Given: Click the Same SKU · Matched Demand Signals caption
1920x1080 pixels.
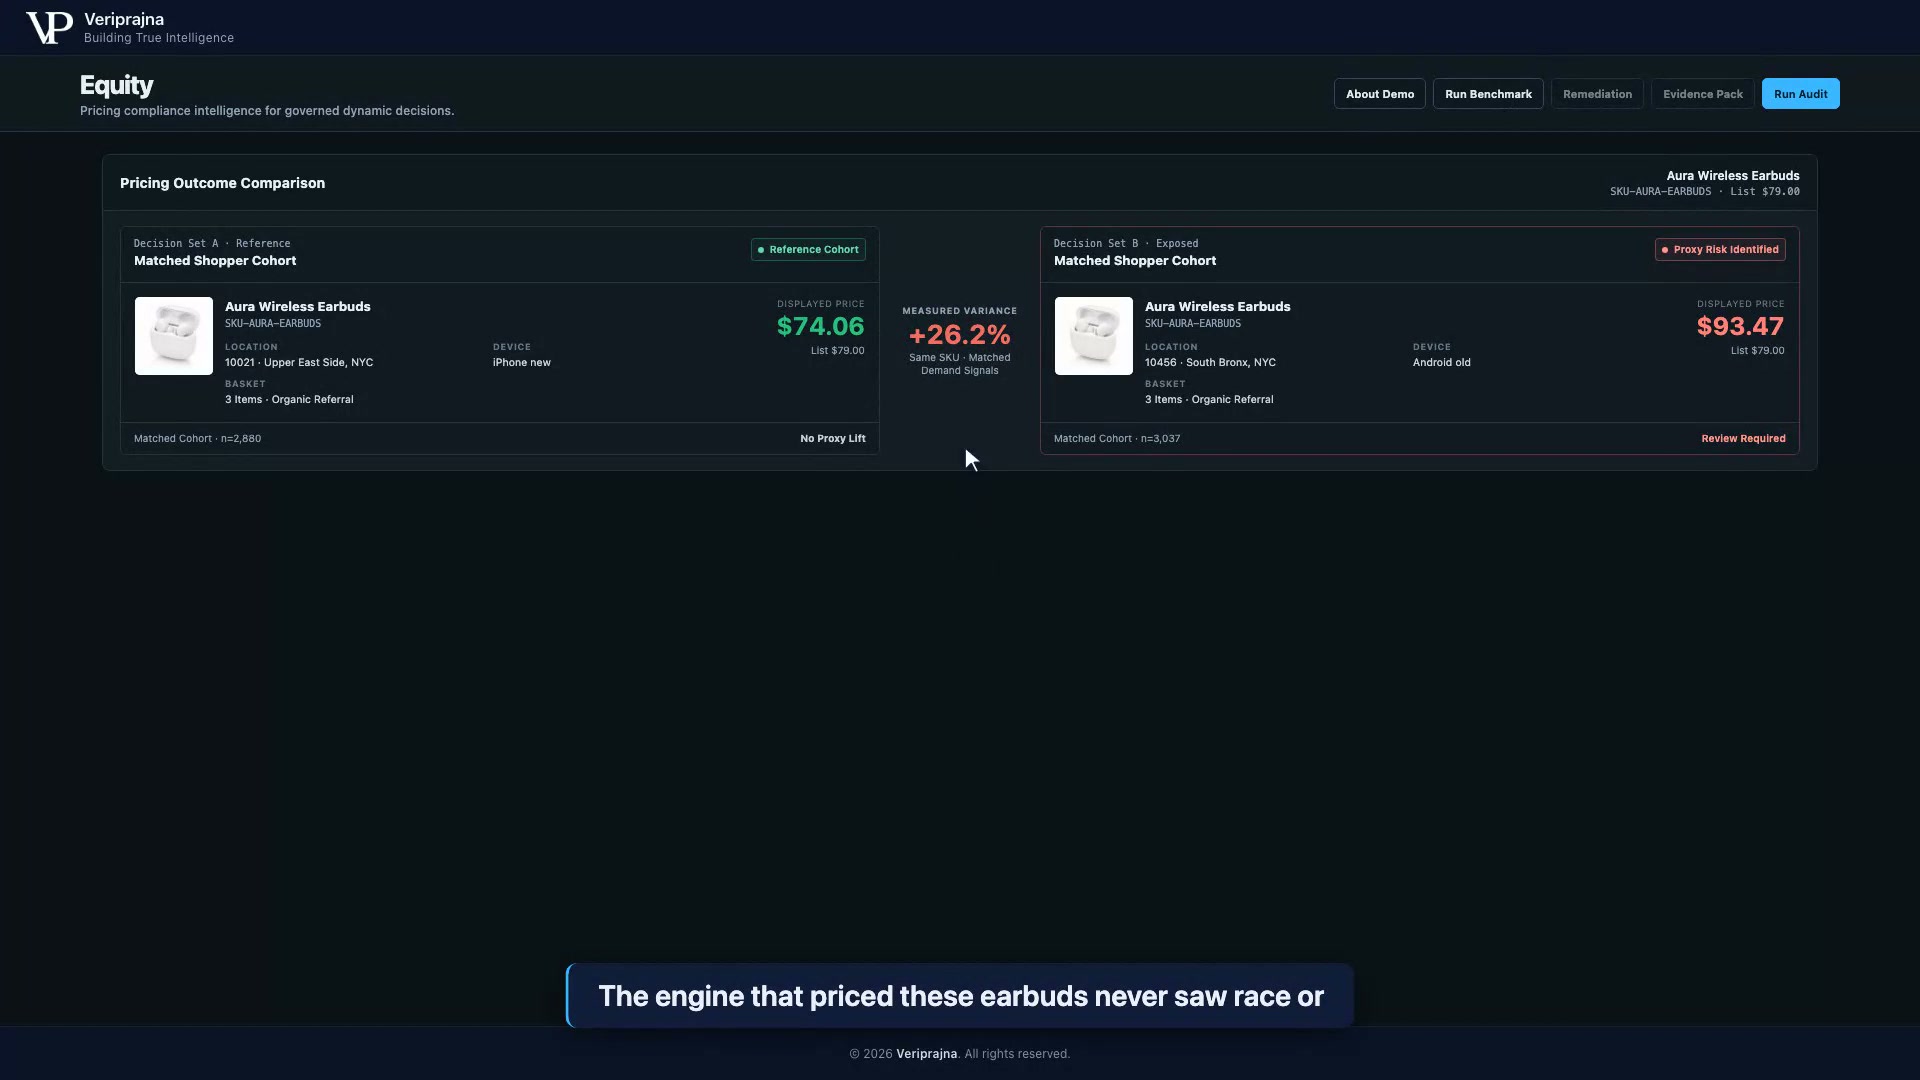Looking at the screenshot, I should coord(959,365).
